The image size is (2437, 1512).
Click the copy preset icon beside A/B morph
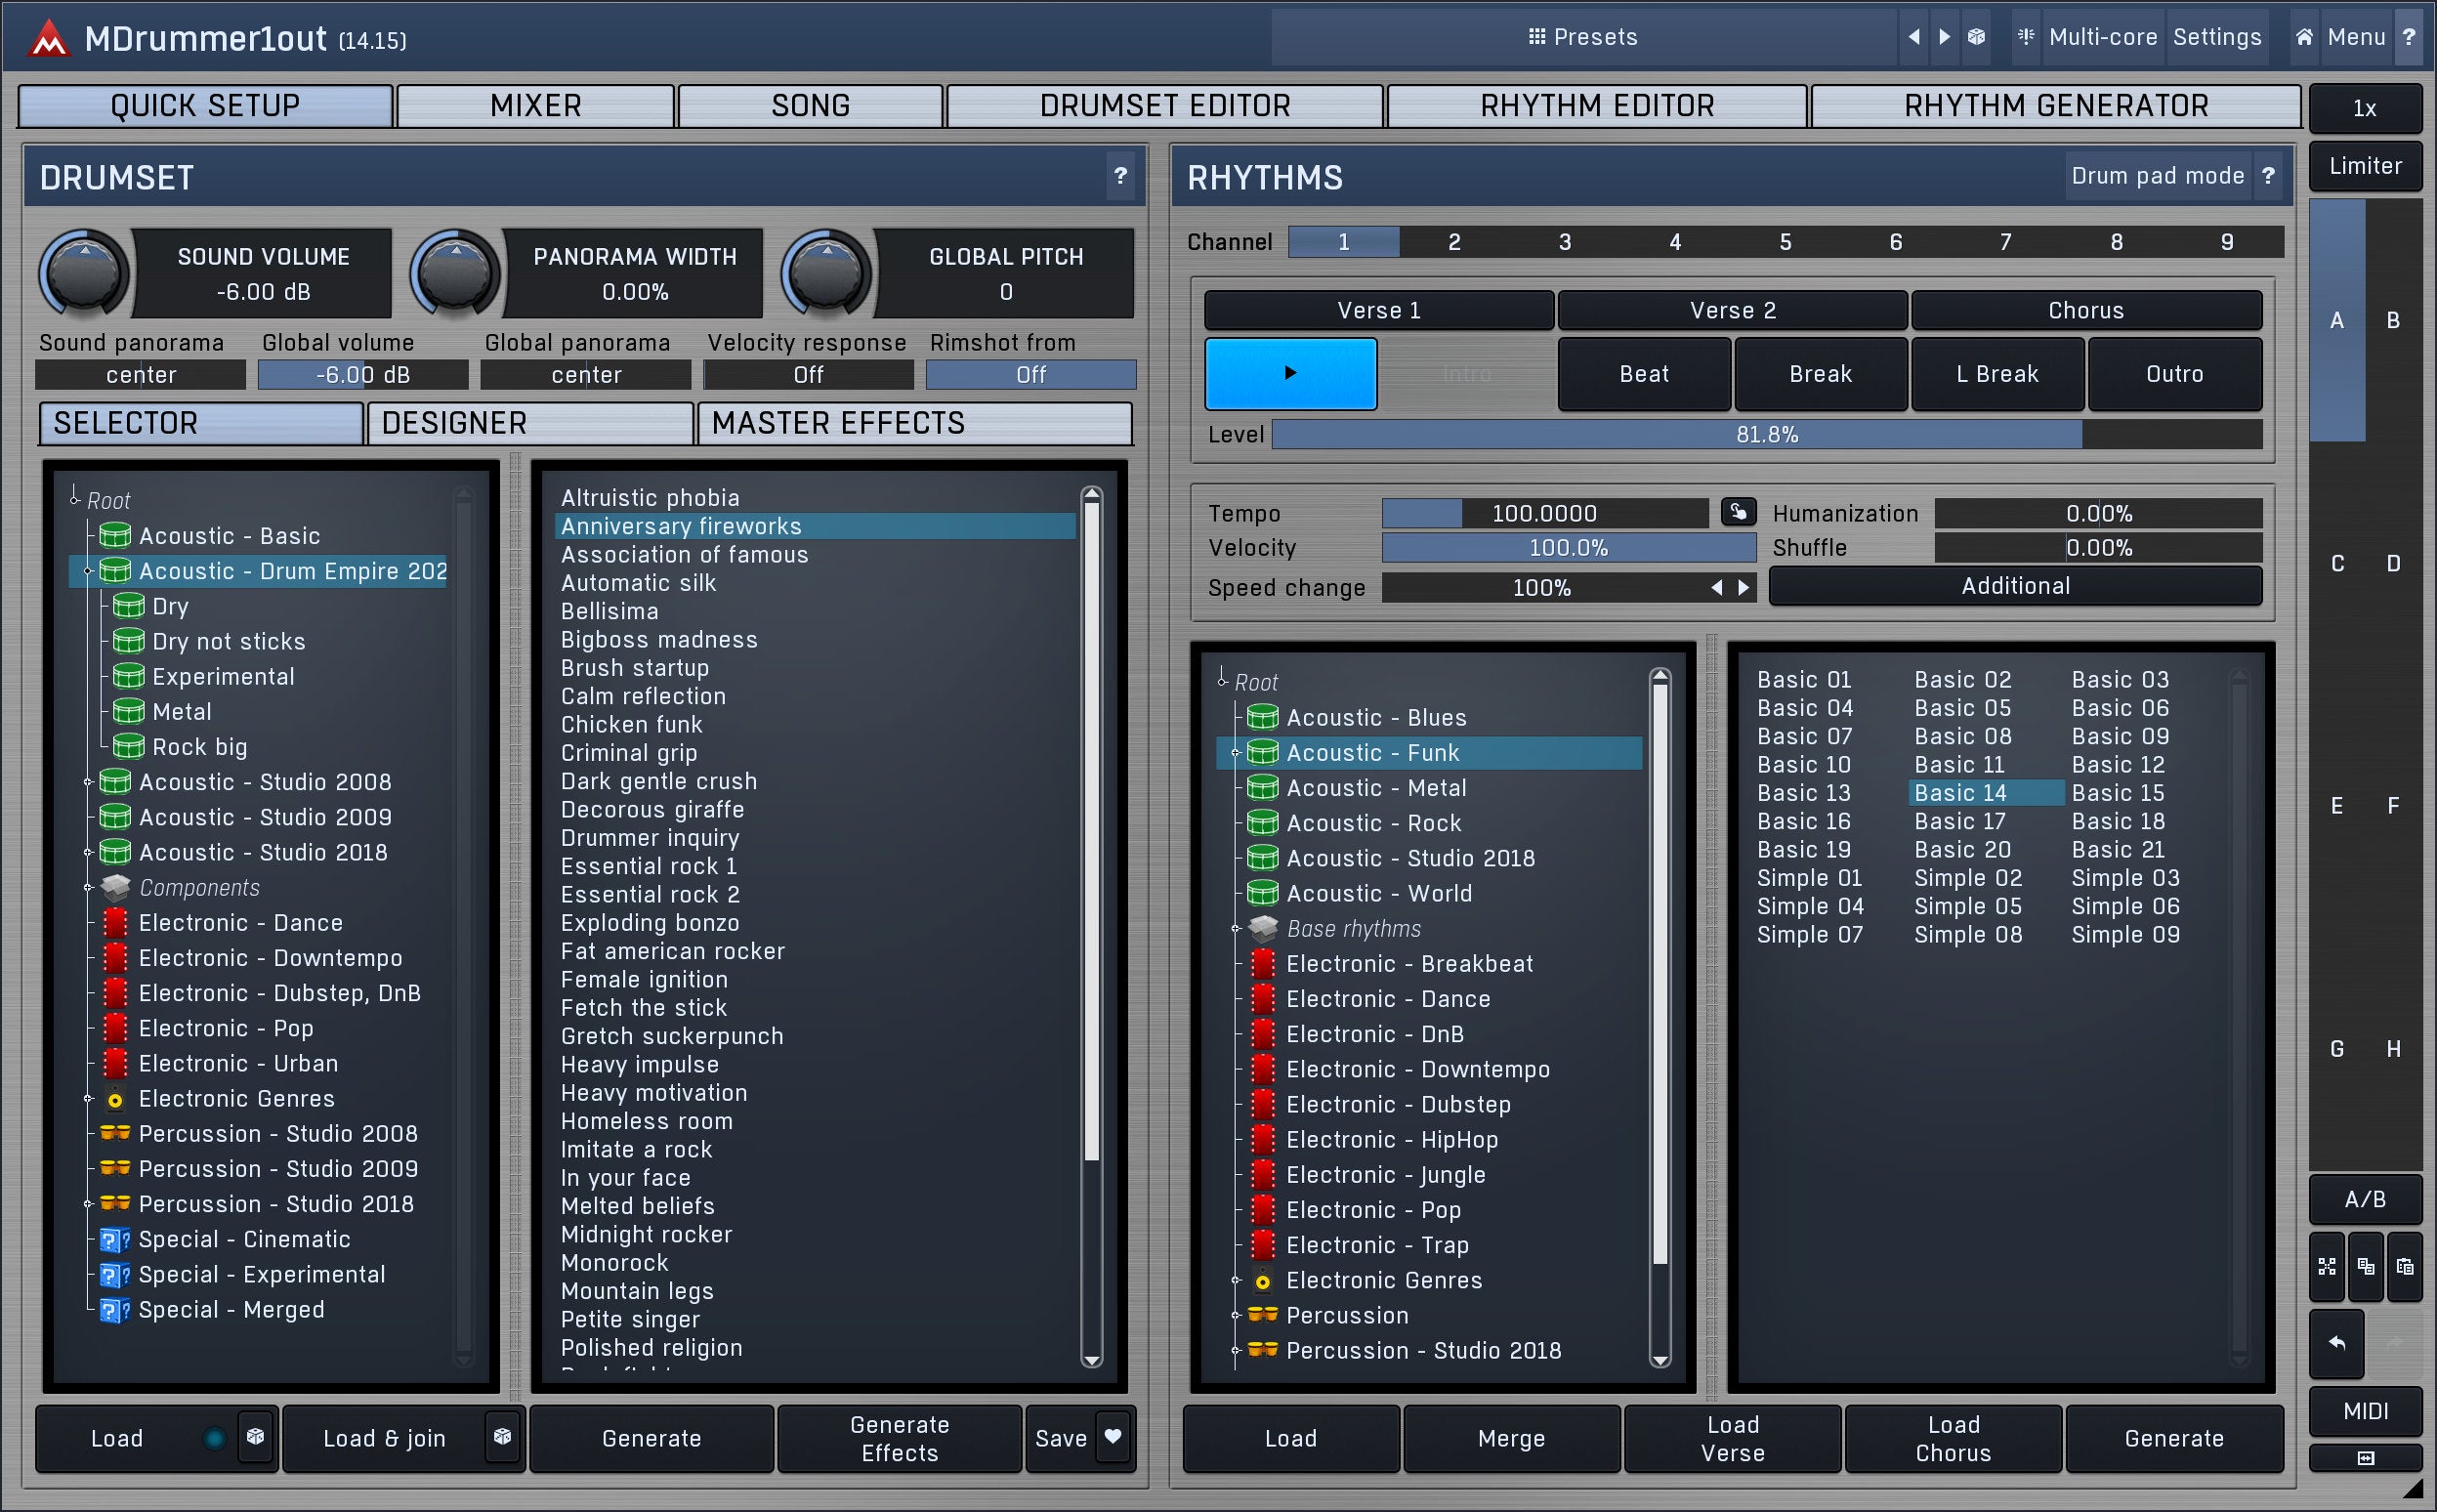[x=2366, y=1267]
